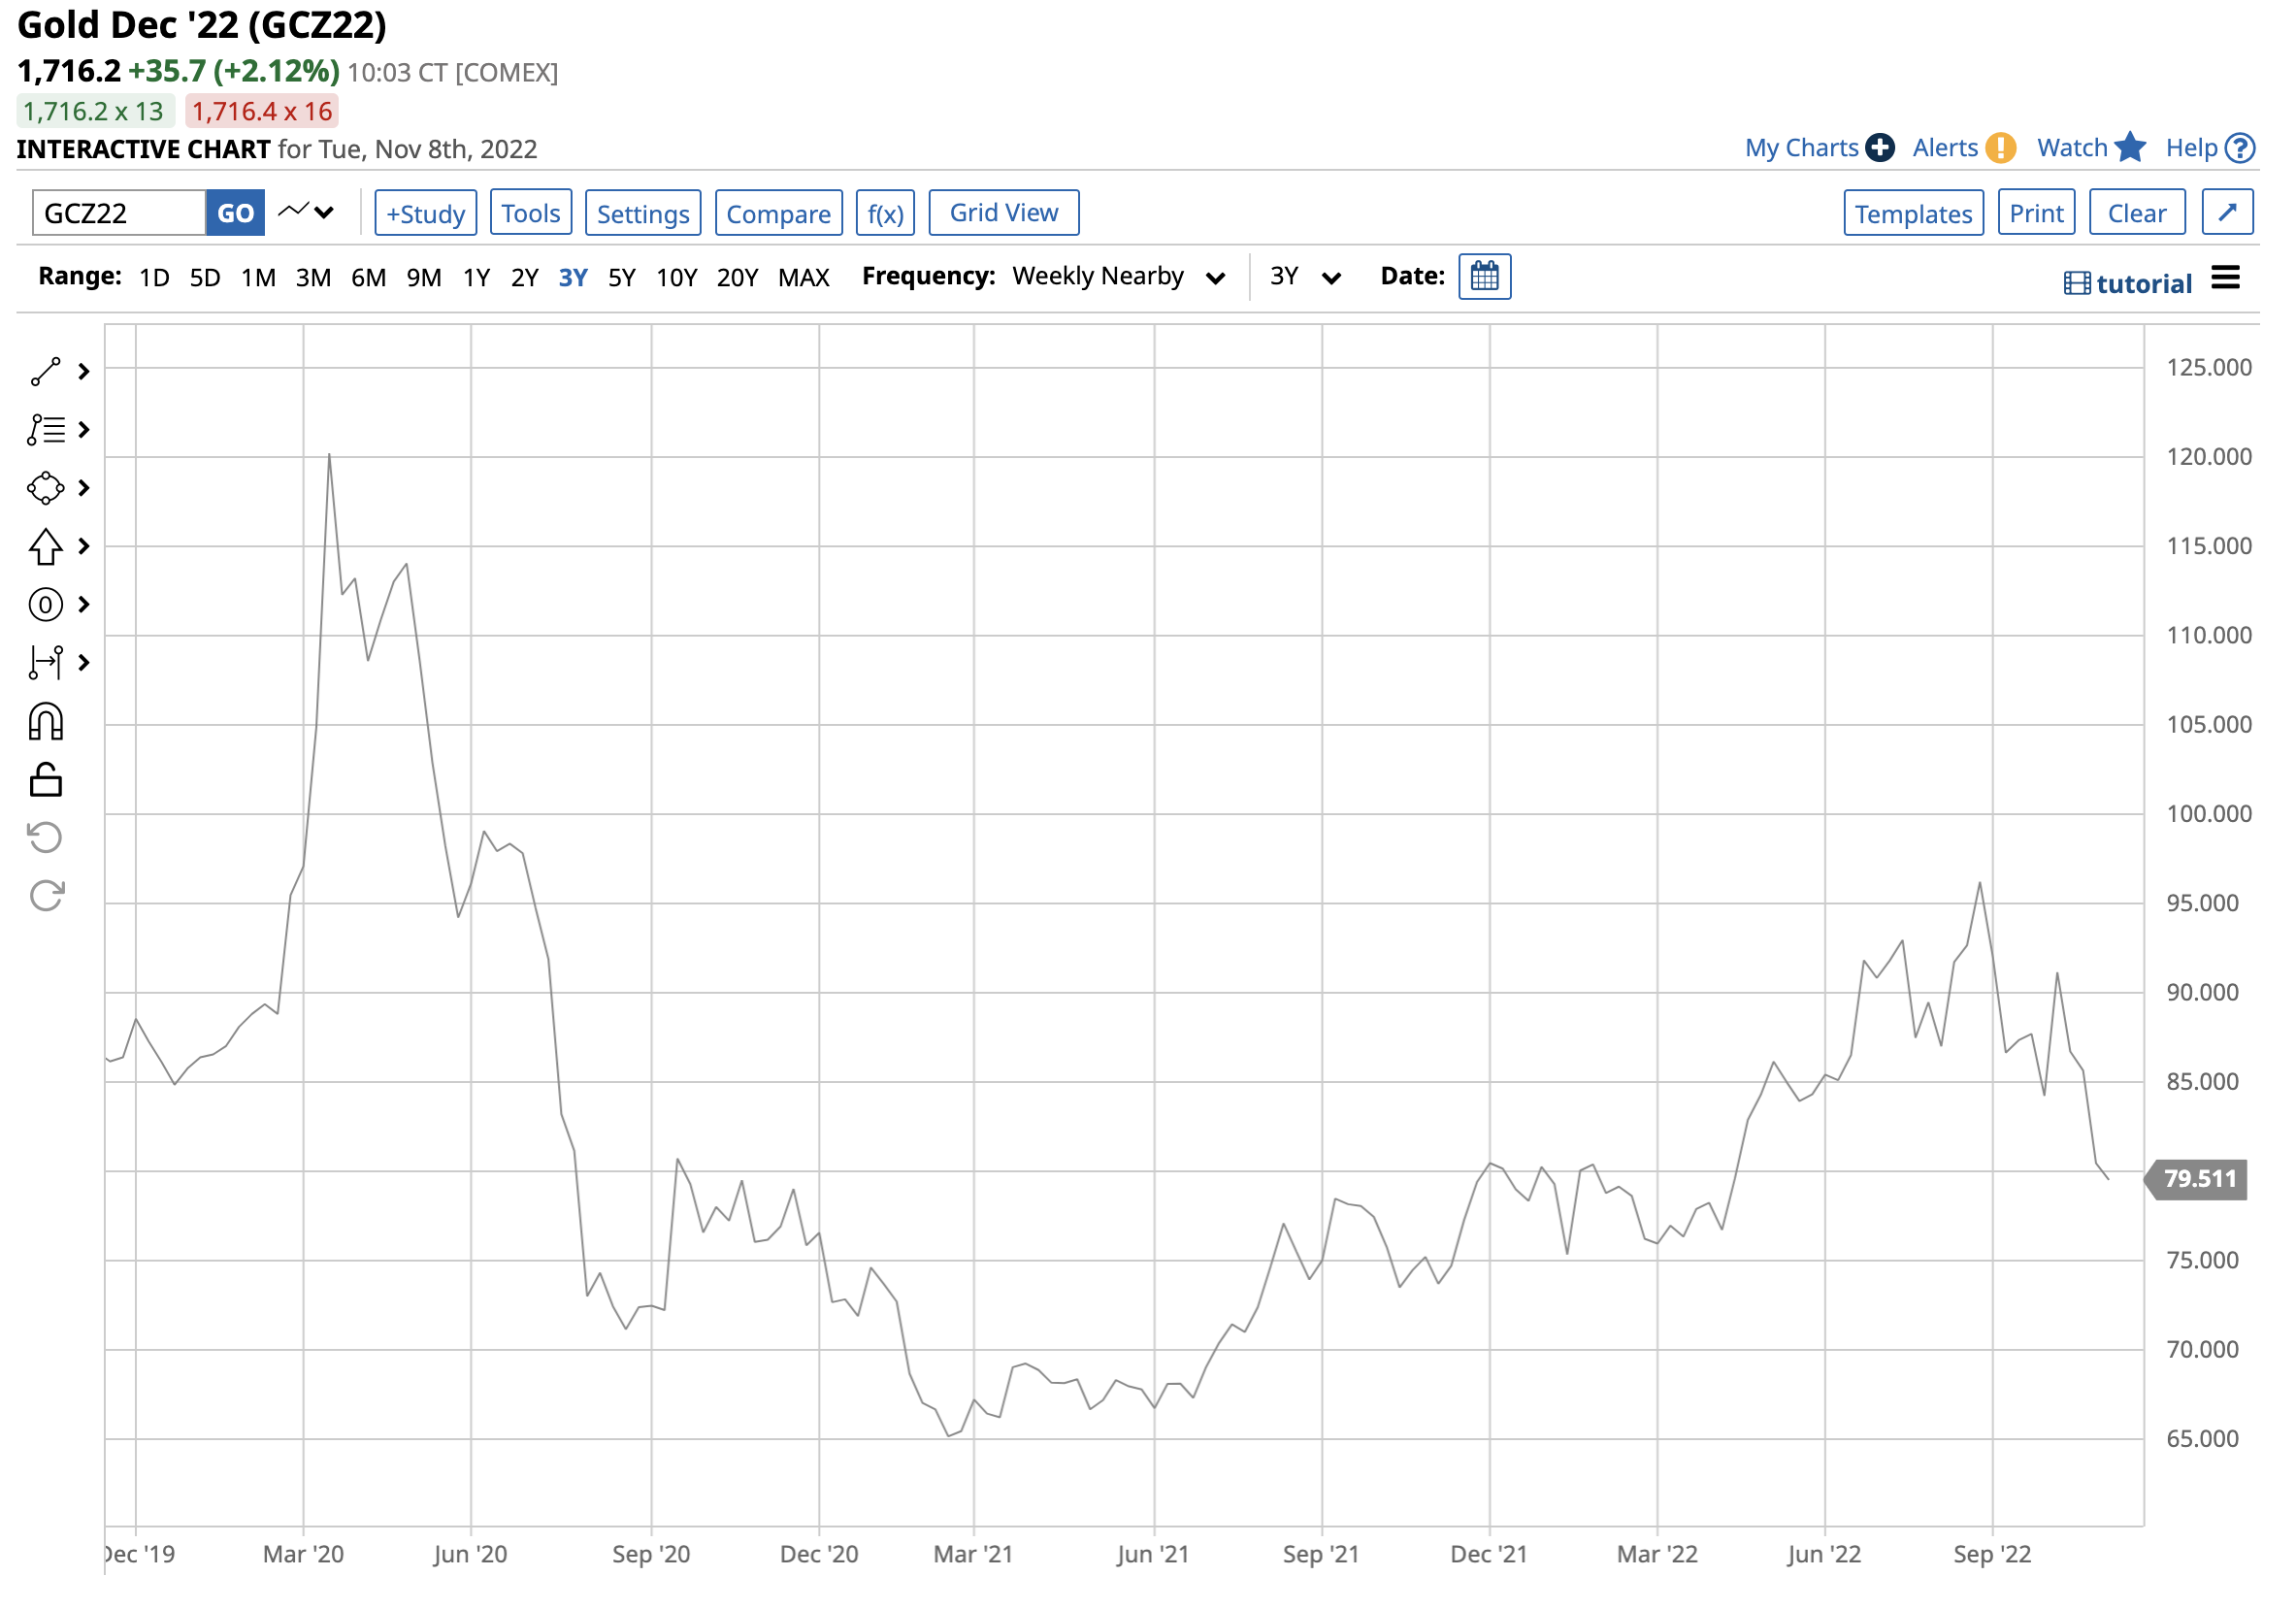Click the magnet snap mode icon
Viewport: 2296px width, 1609px height.
46,722
